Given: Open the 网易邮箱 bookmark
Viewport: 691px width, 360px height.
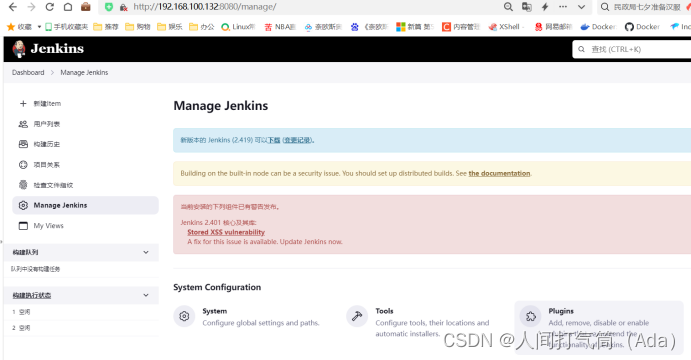Looking at the screenshot, I should 553,27.
